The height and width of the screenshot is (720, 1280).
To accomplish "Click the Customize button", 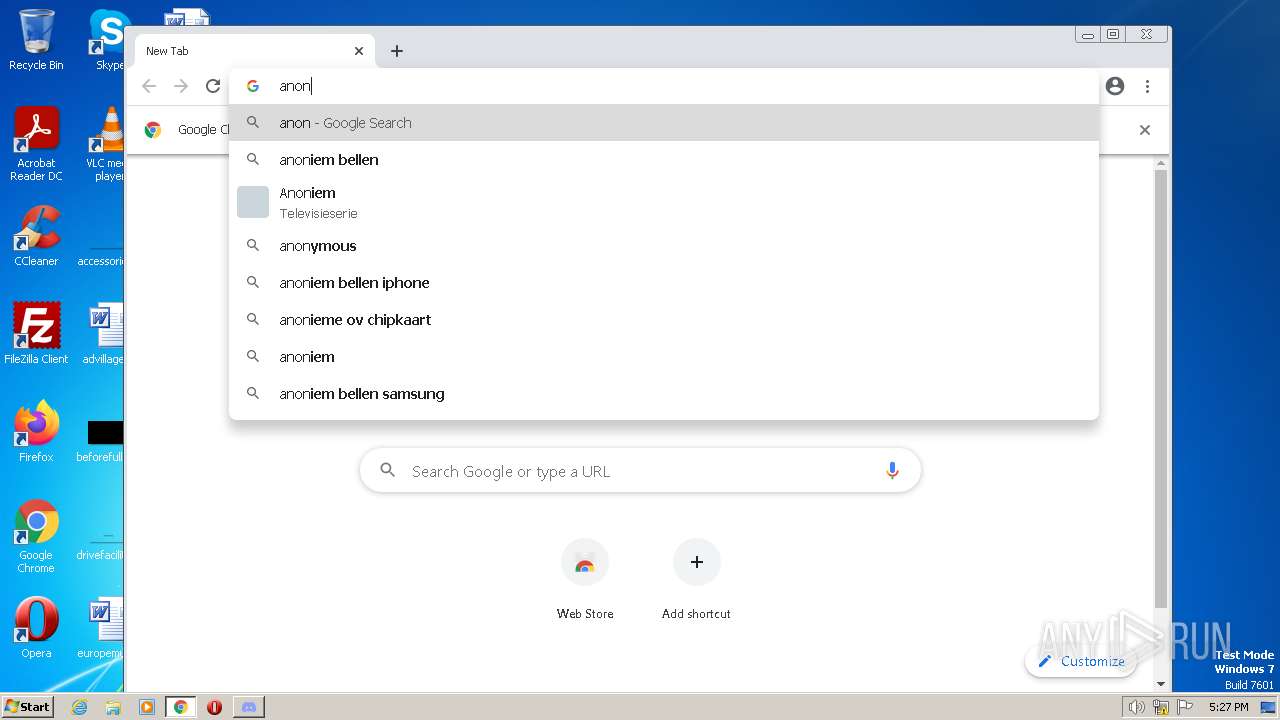I will [x=1081, y=661].
